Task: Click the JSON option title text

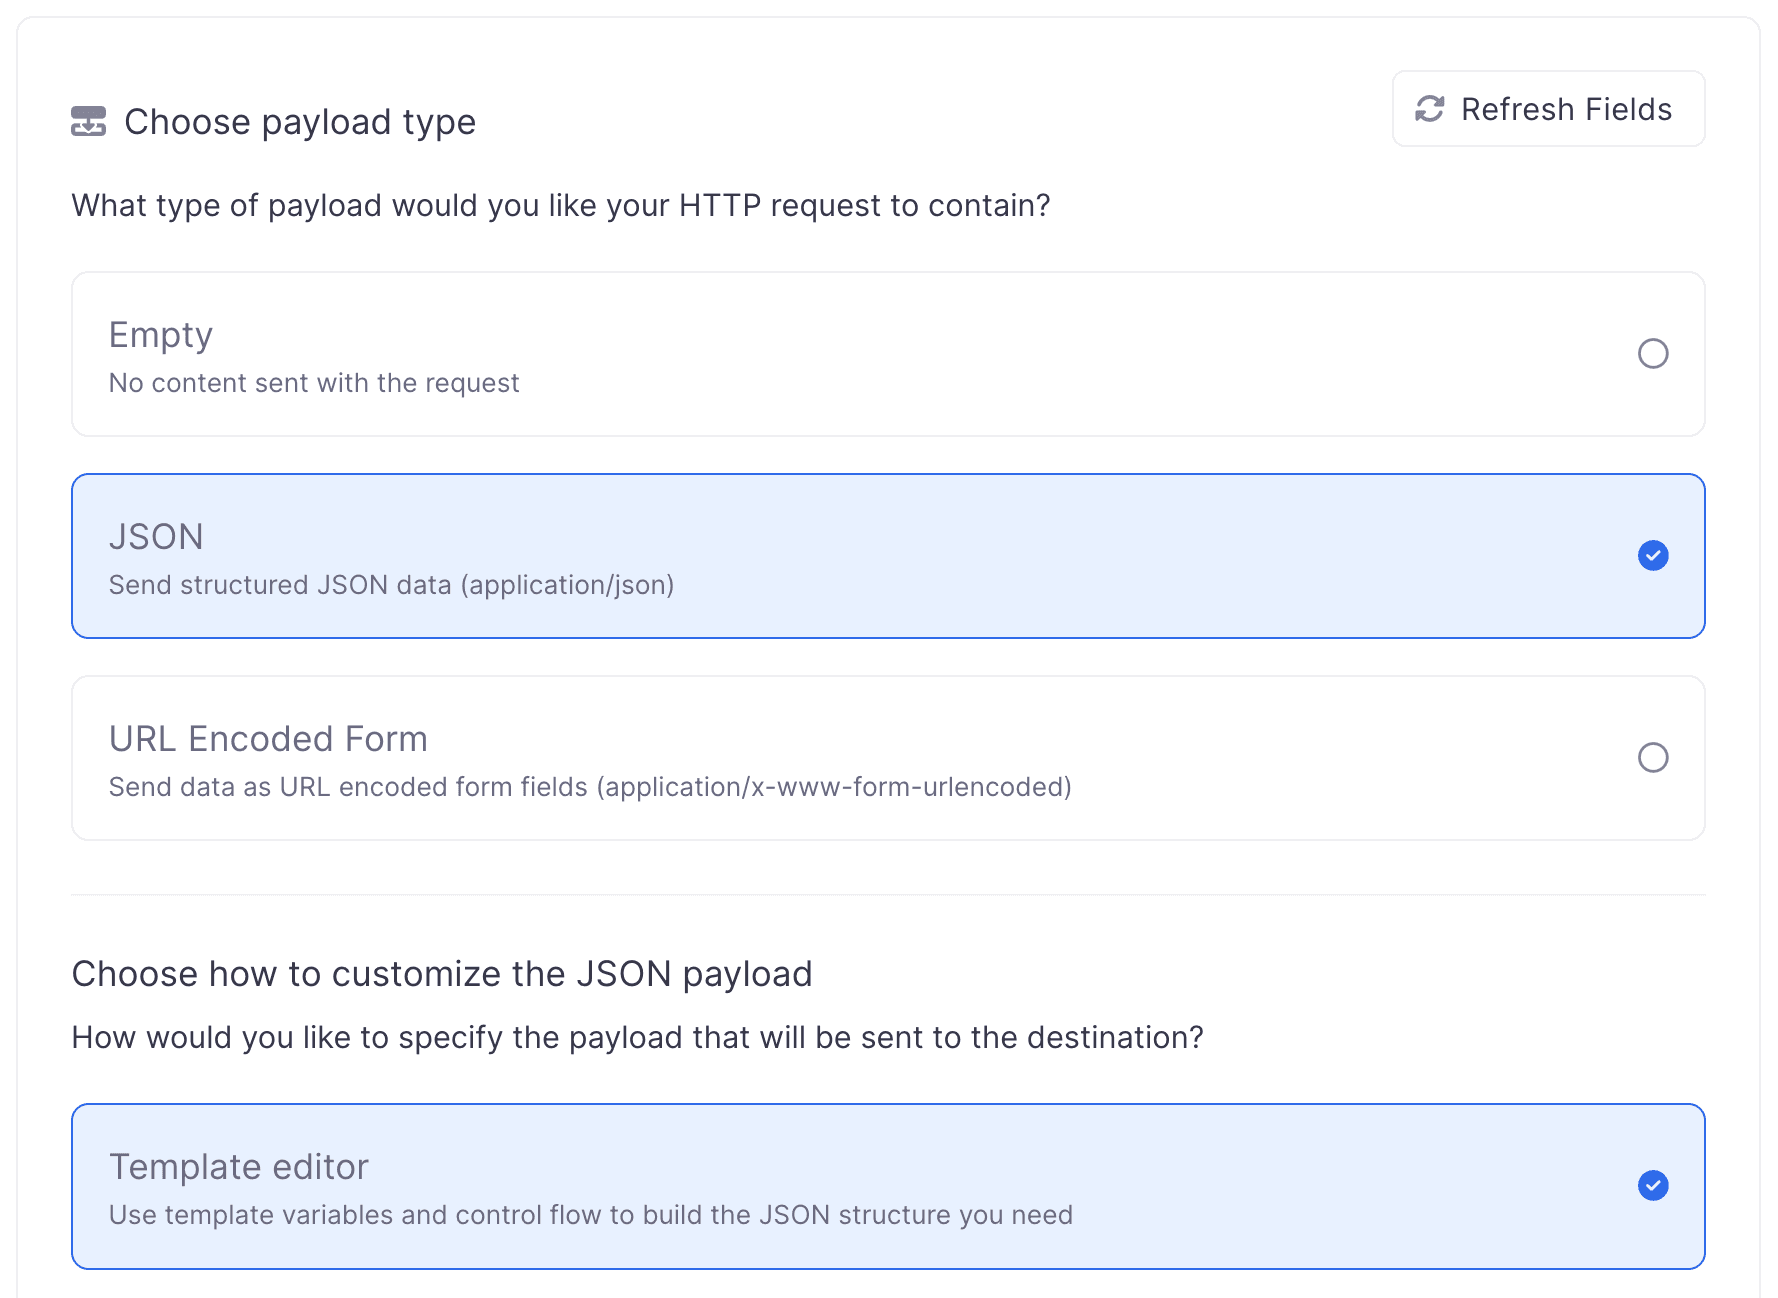Action: [x=156, y=537]
